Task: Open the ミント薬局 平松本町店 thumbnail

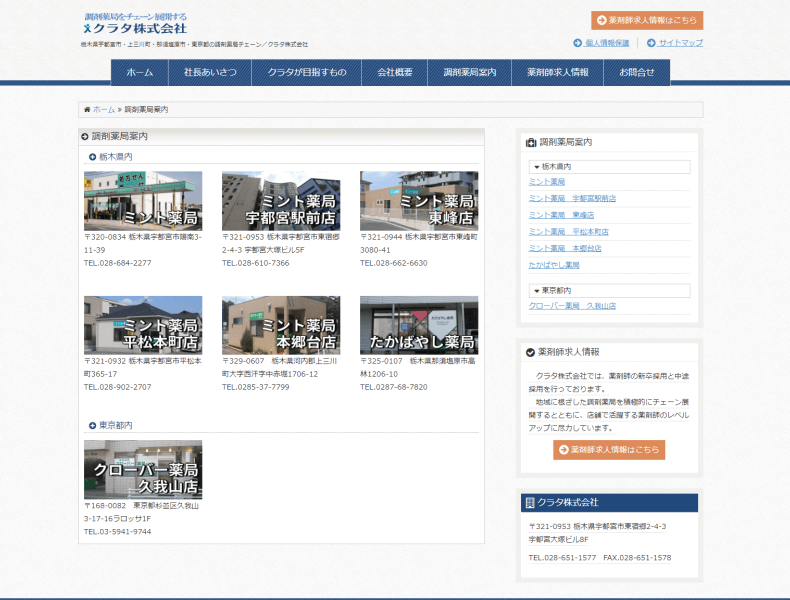Action: pyautogui.click(x=143, y=325)
